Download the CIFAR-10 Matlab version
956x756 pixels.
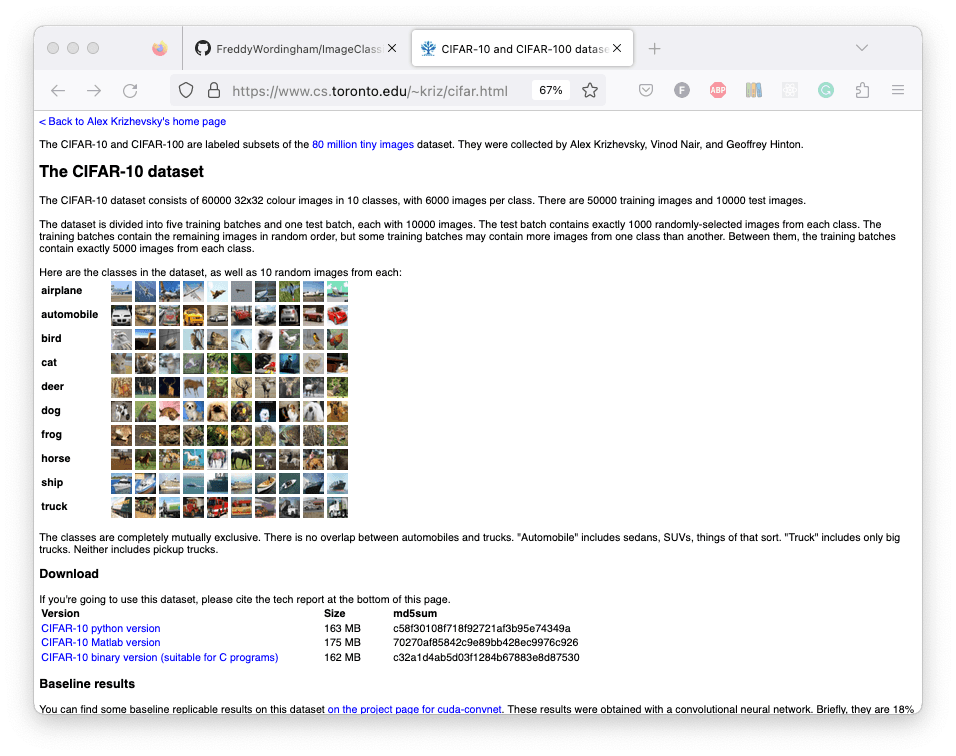101,643
